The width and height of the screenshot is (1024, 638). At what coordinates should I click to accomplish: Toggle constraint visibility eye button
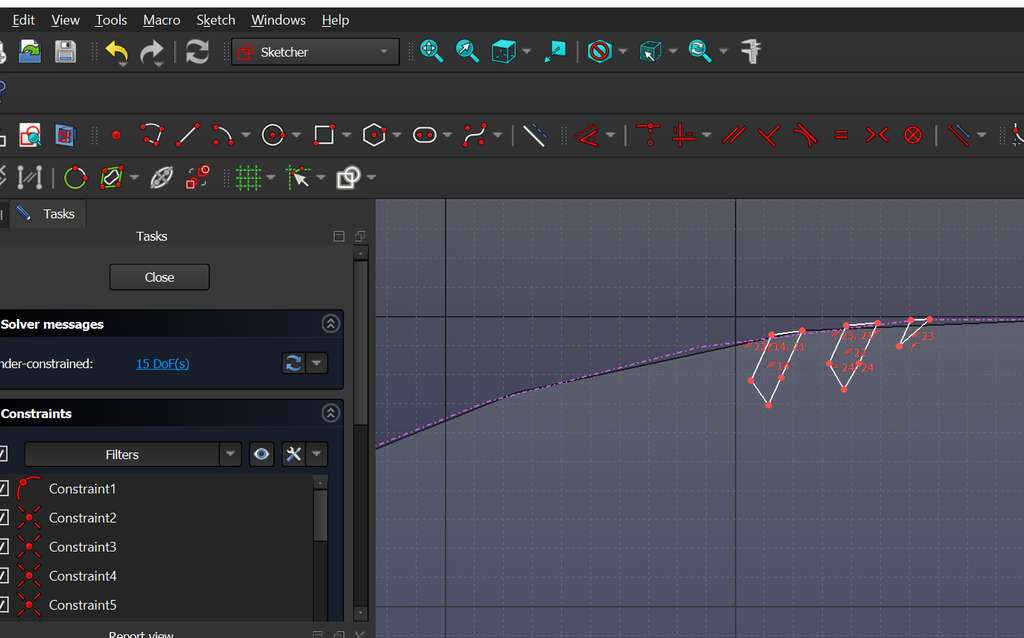pyautogui.click(x=261, y=454)
